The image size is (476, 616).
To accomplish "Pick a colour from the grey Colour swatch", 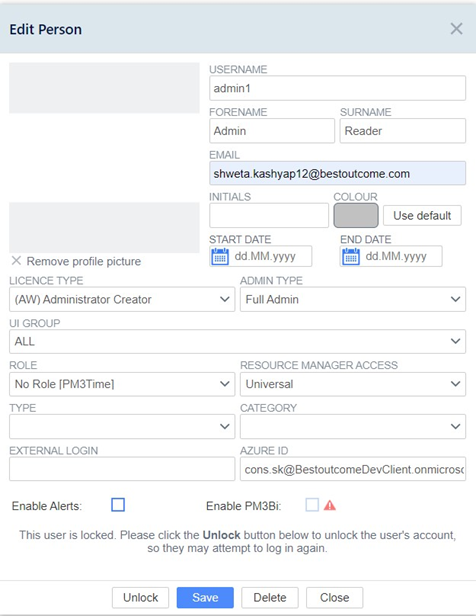I will [356, 215].
